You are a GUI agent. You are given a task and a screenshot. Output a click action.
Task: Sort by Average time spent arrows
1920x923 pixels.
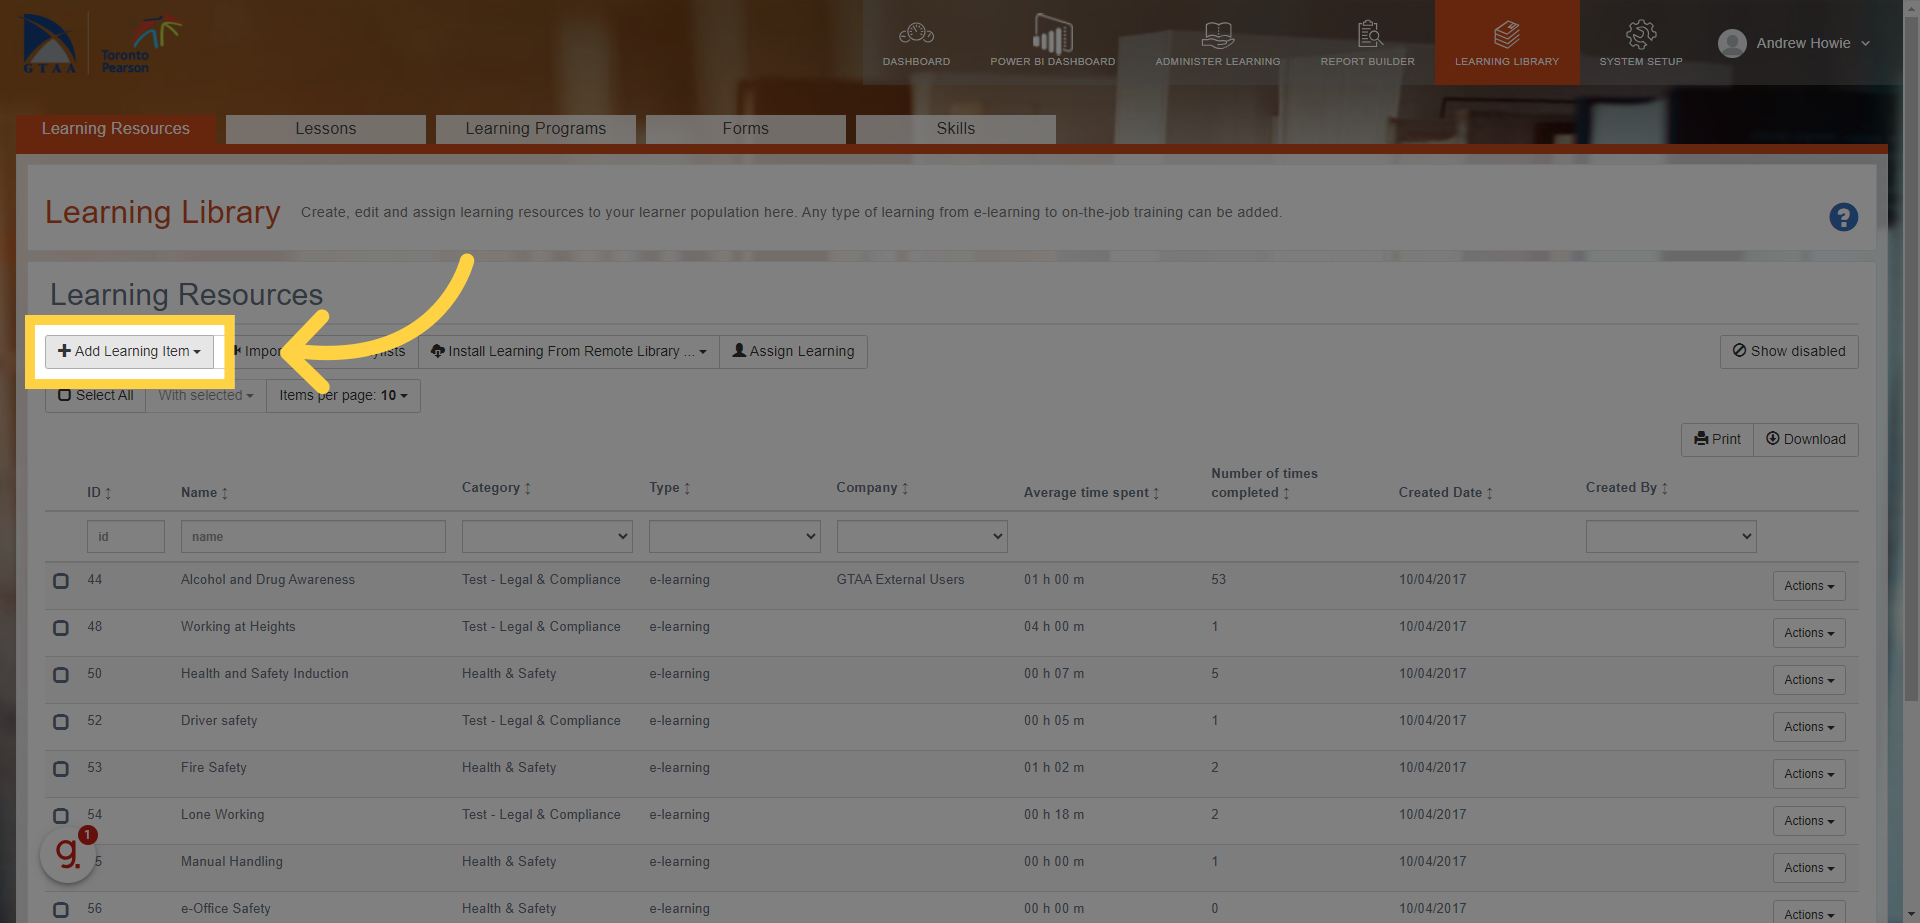tap(1156, 493)
